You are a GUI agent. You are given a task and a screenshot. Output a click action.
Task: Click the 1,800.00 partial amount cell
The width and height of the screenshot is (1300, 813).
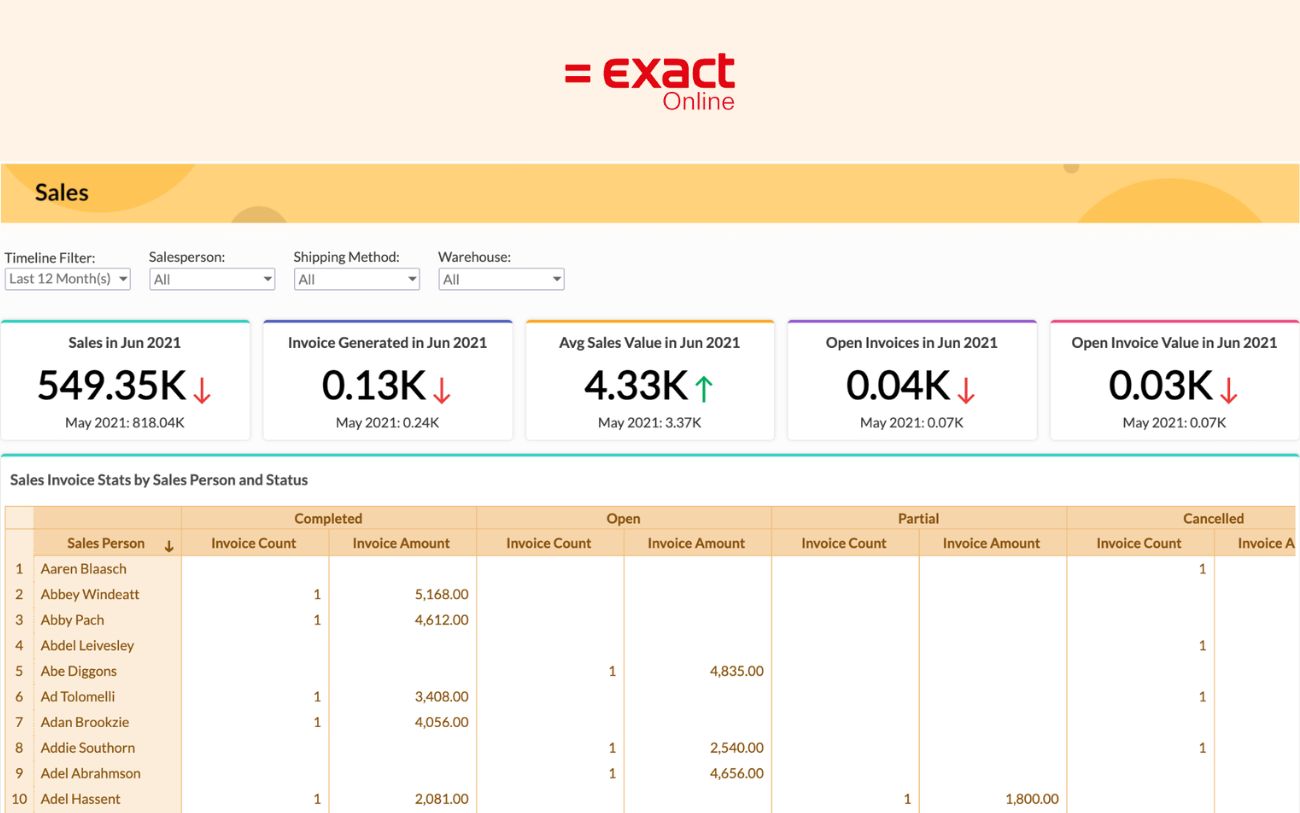(x=1032, y=799)
